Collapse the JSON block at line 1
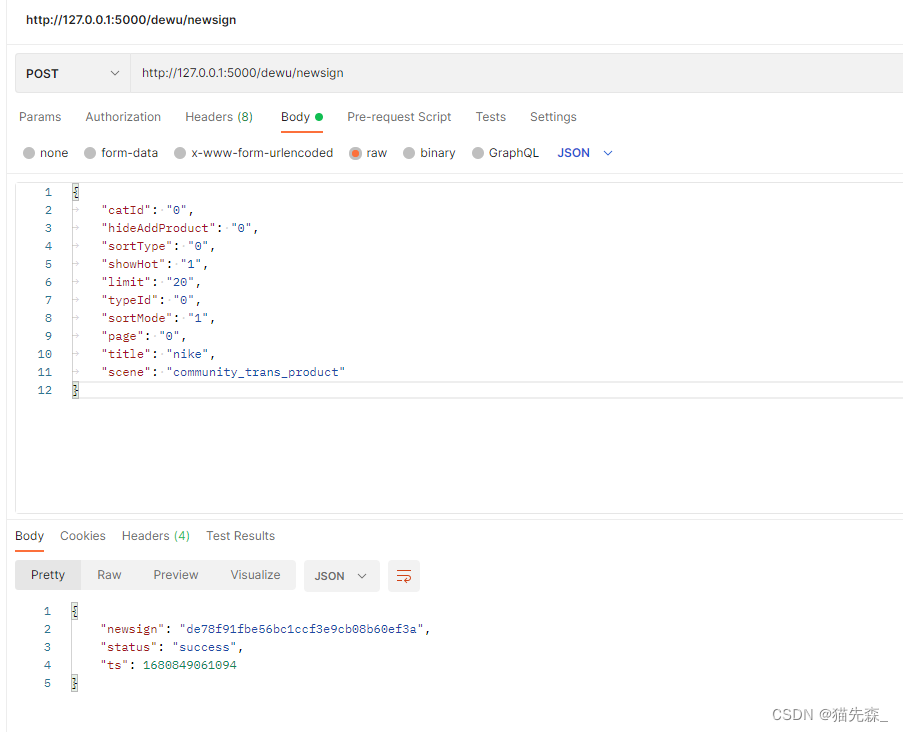The image size is (903, 732). coord(75,190)
